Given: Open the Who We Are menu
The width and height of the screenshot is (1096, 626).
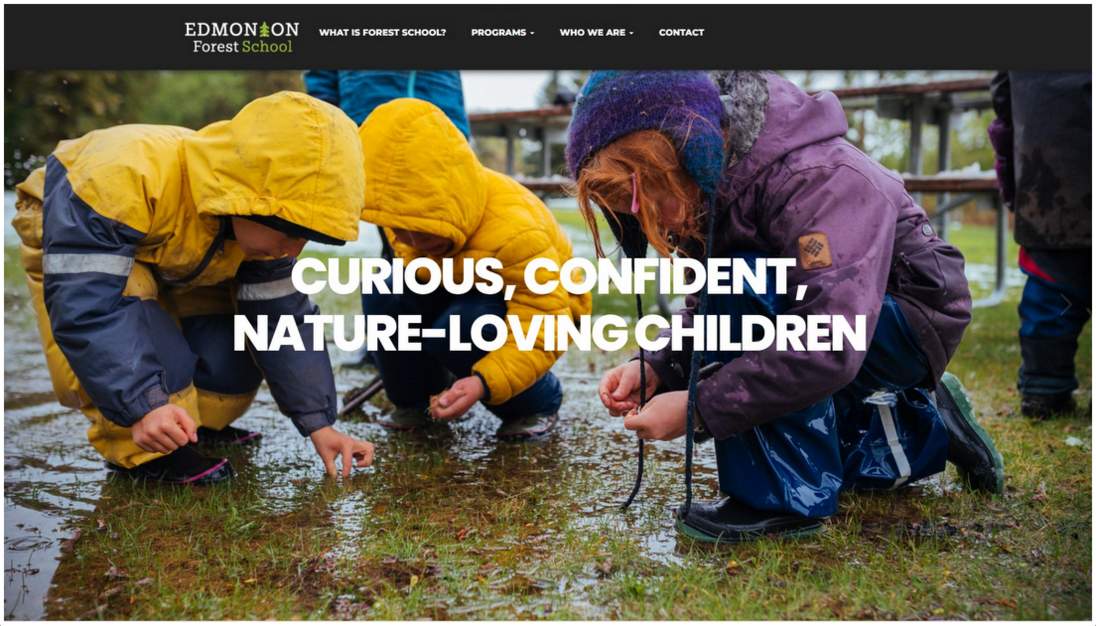Looking at the screenshot, I should click(596, 32).
